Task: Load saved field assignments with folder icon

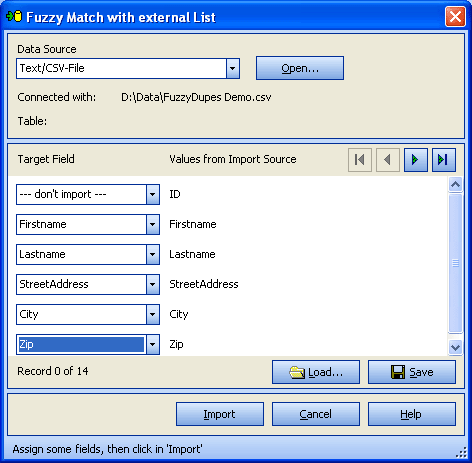Action: pyautogui.click(x=316, y=372)
